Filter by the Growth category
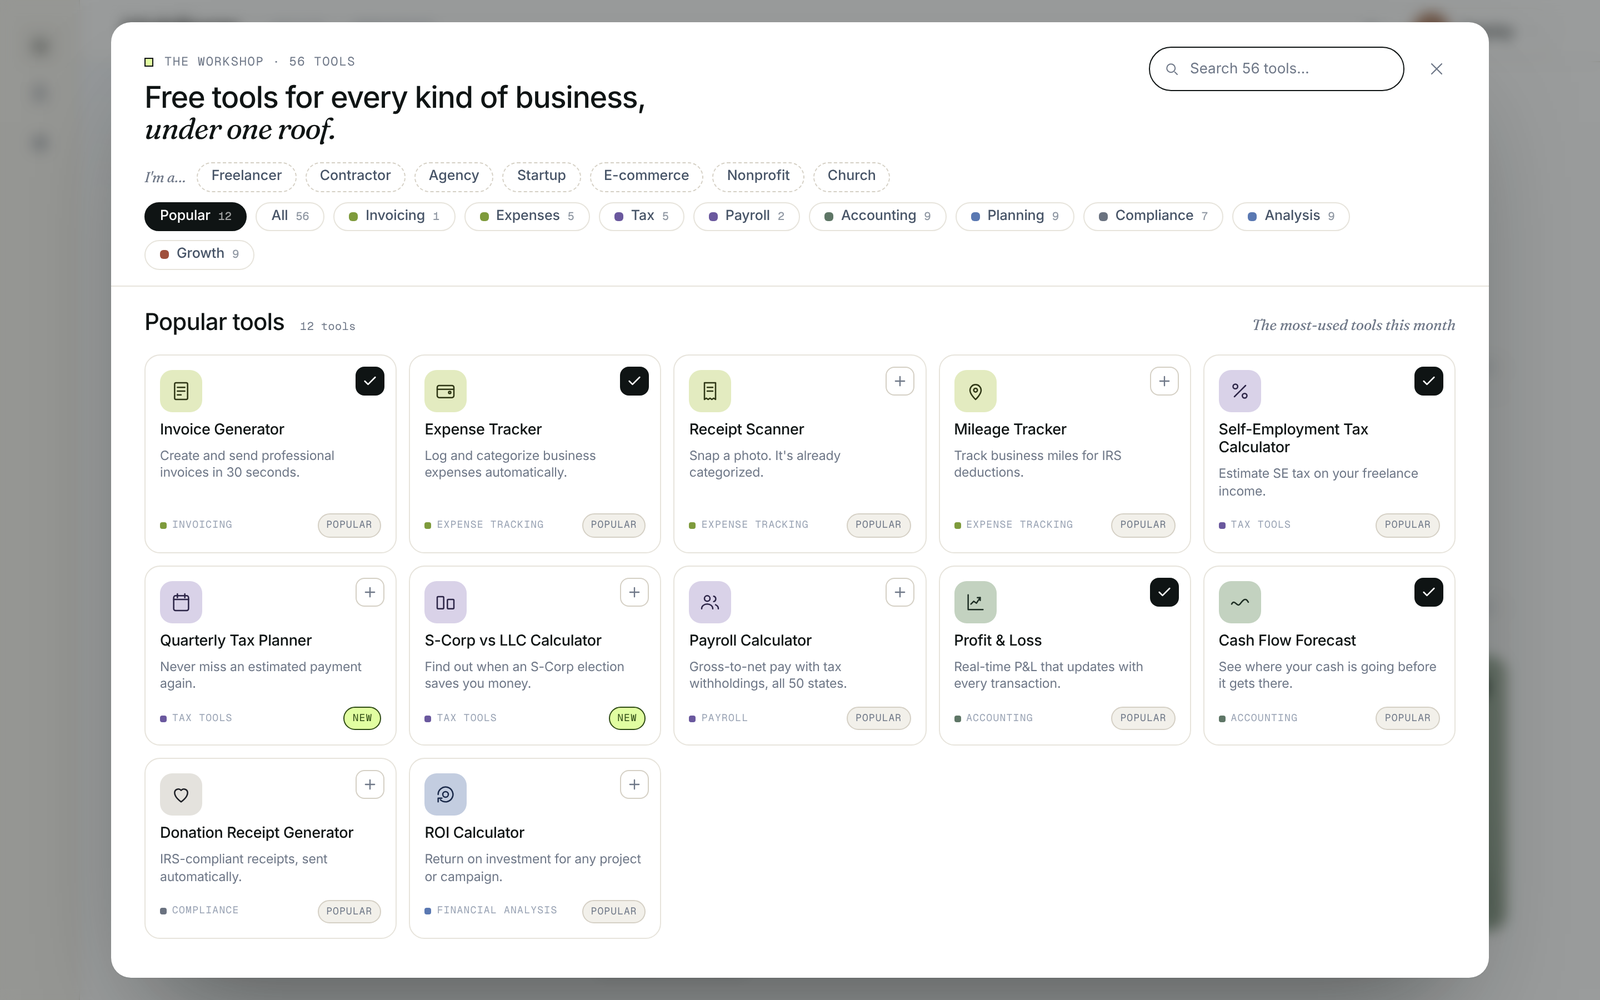This screenshot has width=1600, height=1000. point(199,254)
